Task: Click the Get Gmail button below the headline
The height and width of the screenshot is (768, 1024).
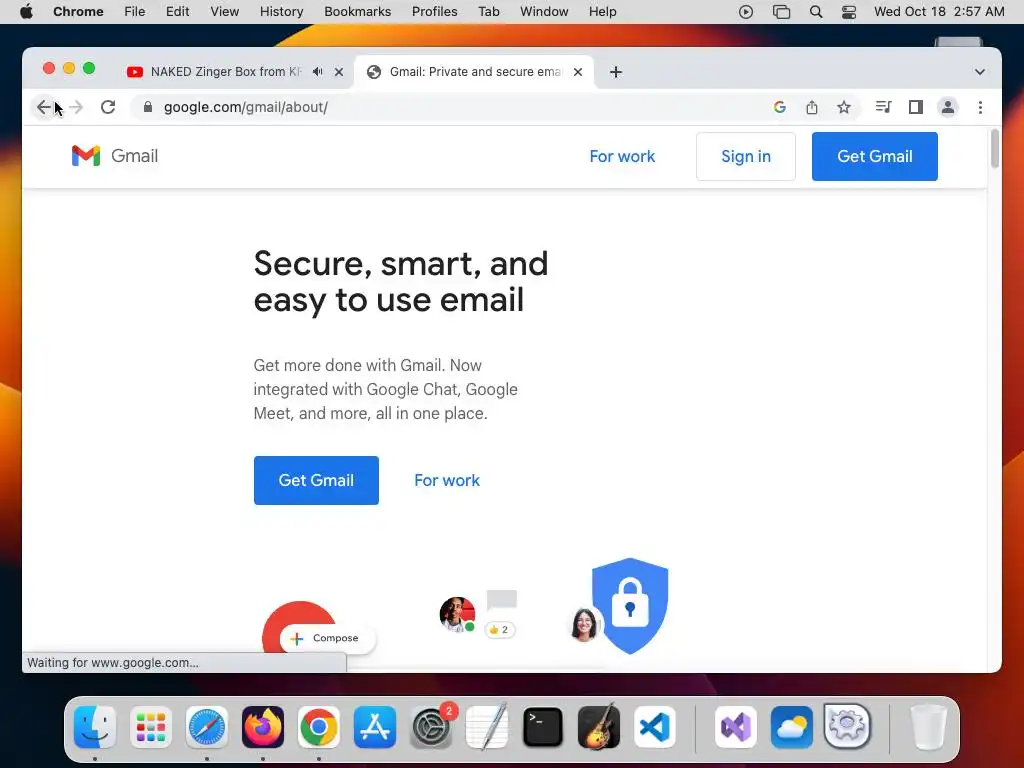Action: click(x=316, y=481)
